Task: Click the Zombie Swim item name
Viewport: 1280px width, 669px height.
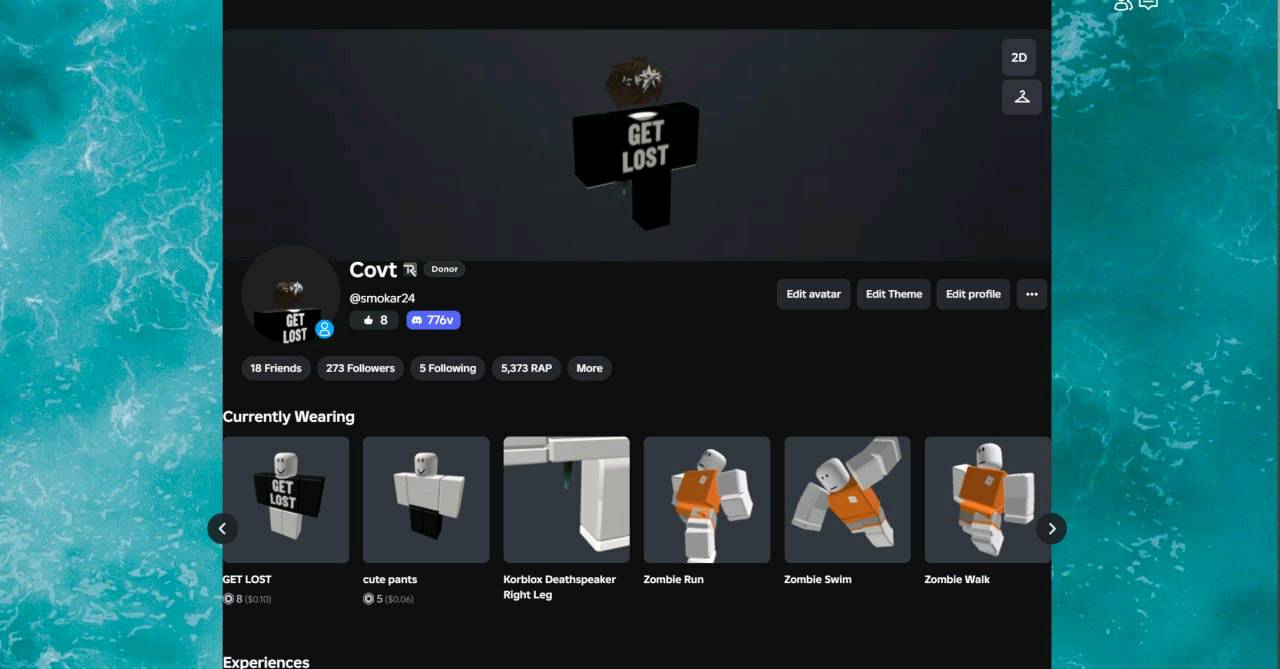Action: pyautogui.click(x=818, y=579)
